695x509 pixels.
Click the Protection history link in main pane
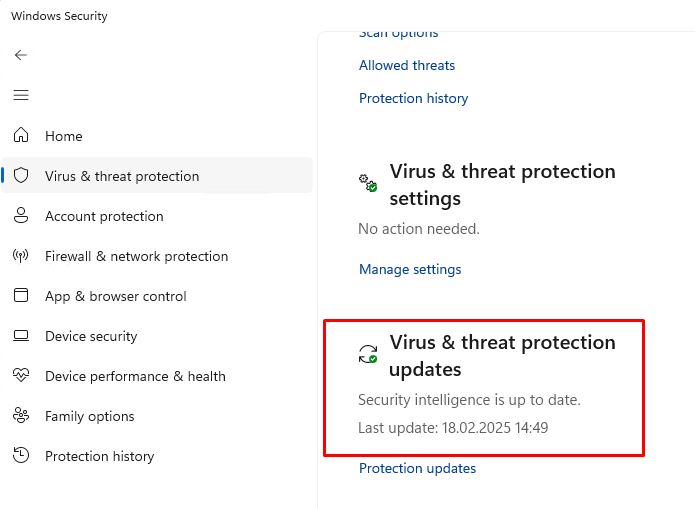point(414,98)
